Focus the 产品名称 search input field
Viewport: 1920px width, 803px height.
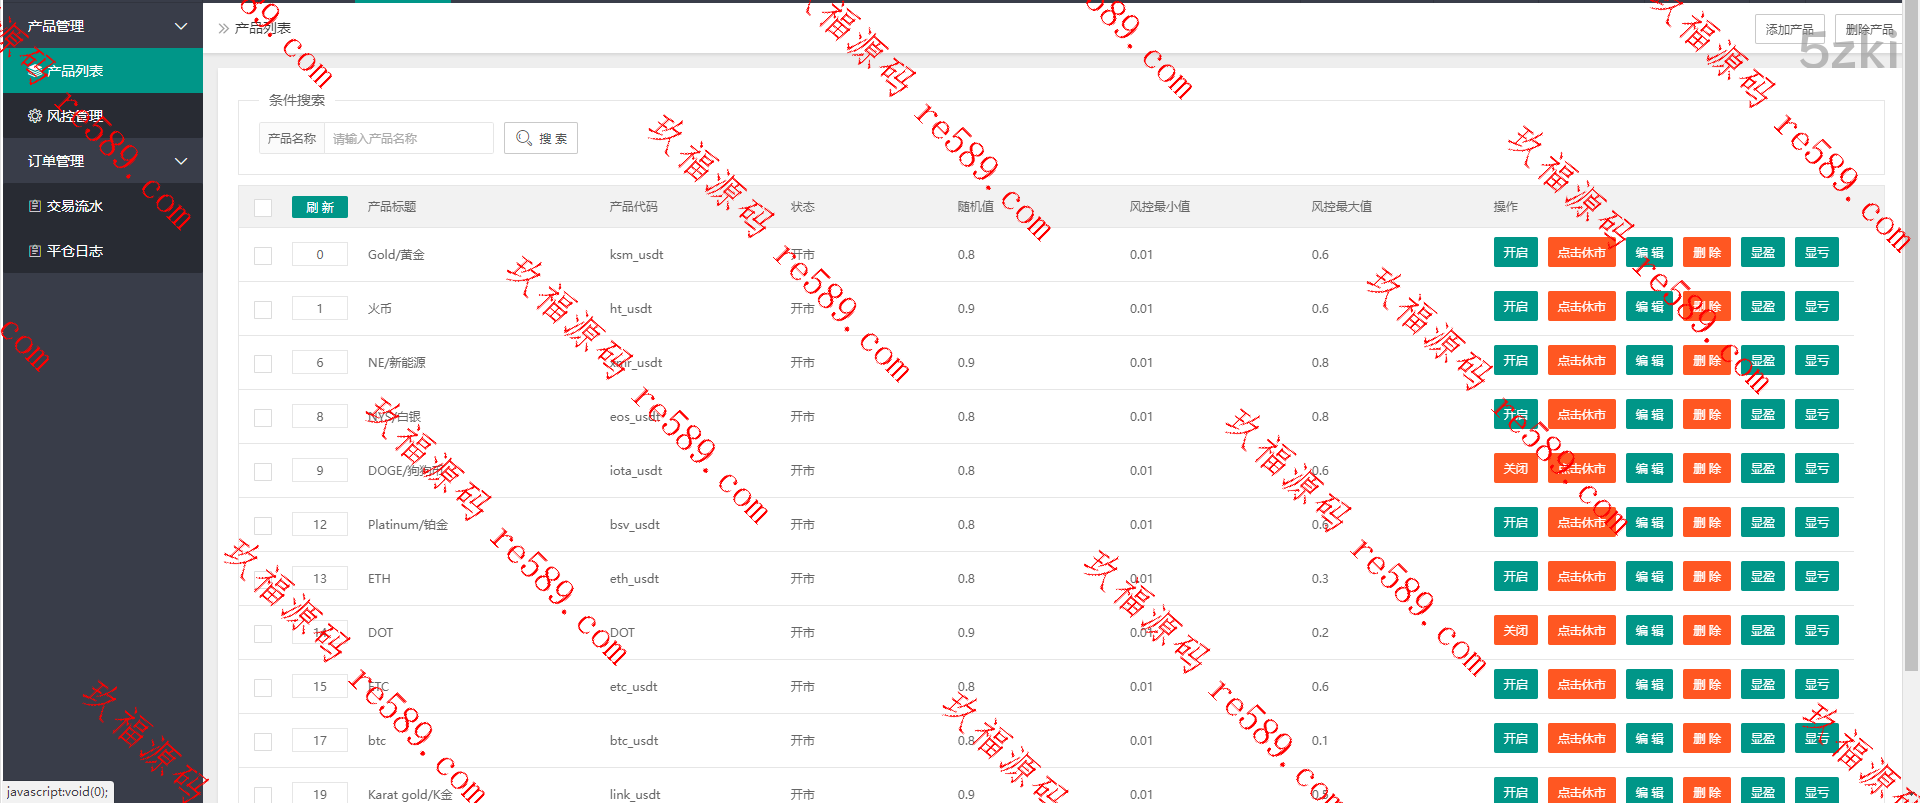coord(408,138)
